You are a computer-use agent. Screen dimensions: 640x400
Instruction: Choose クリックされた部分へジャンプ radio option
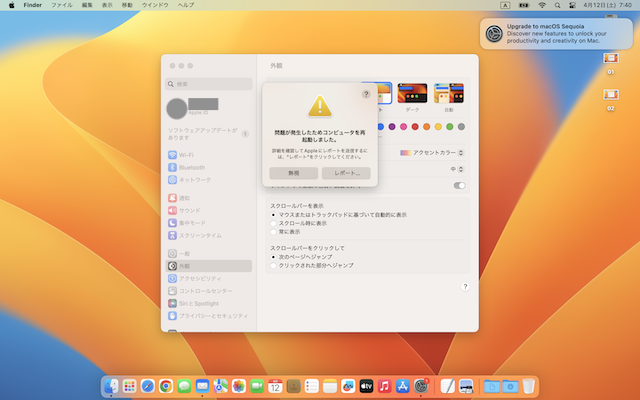click(274, 265)
